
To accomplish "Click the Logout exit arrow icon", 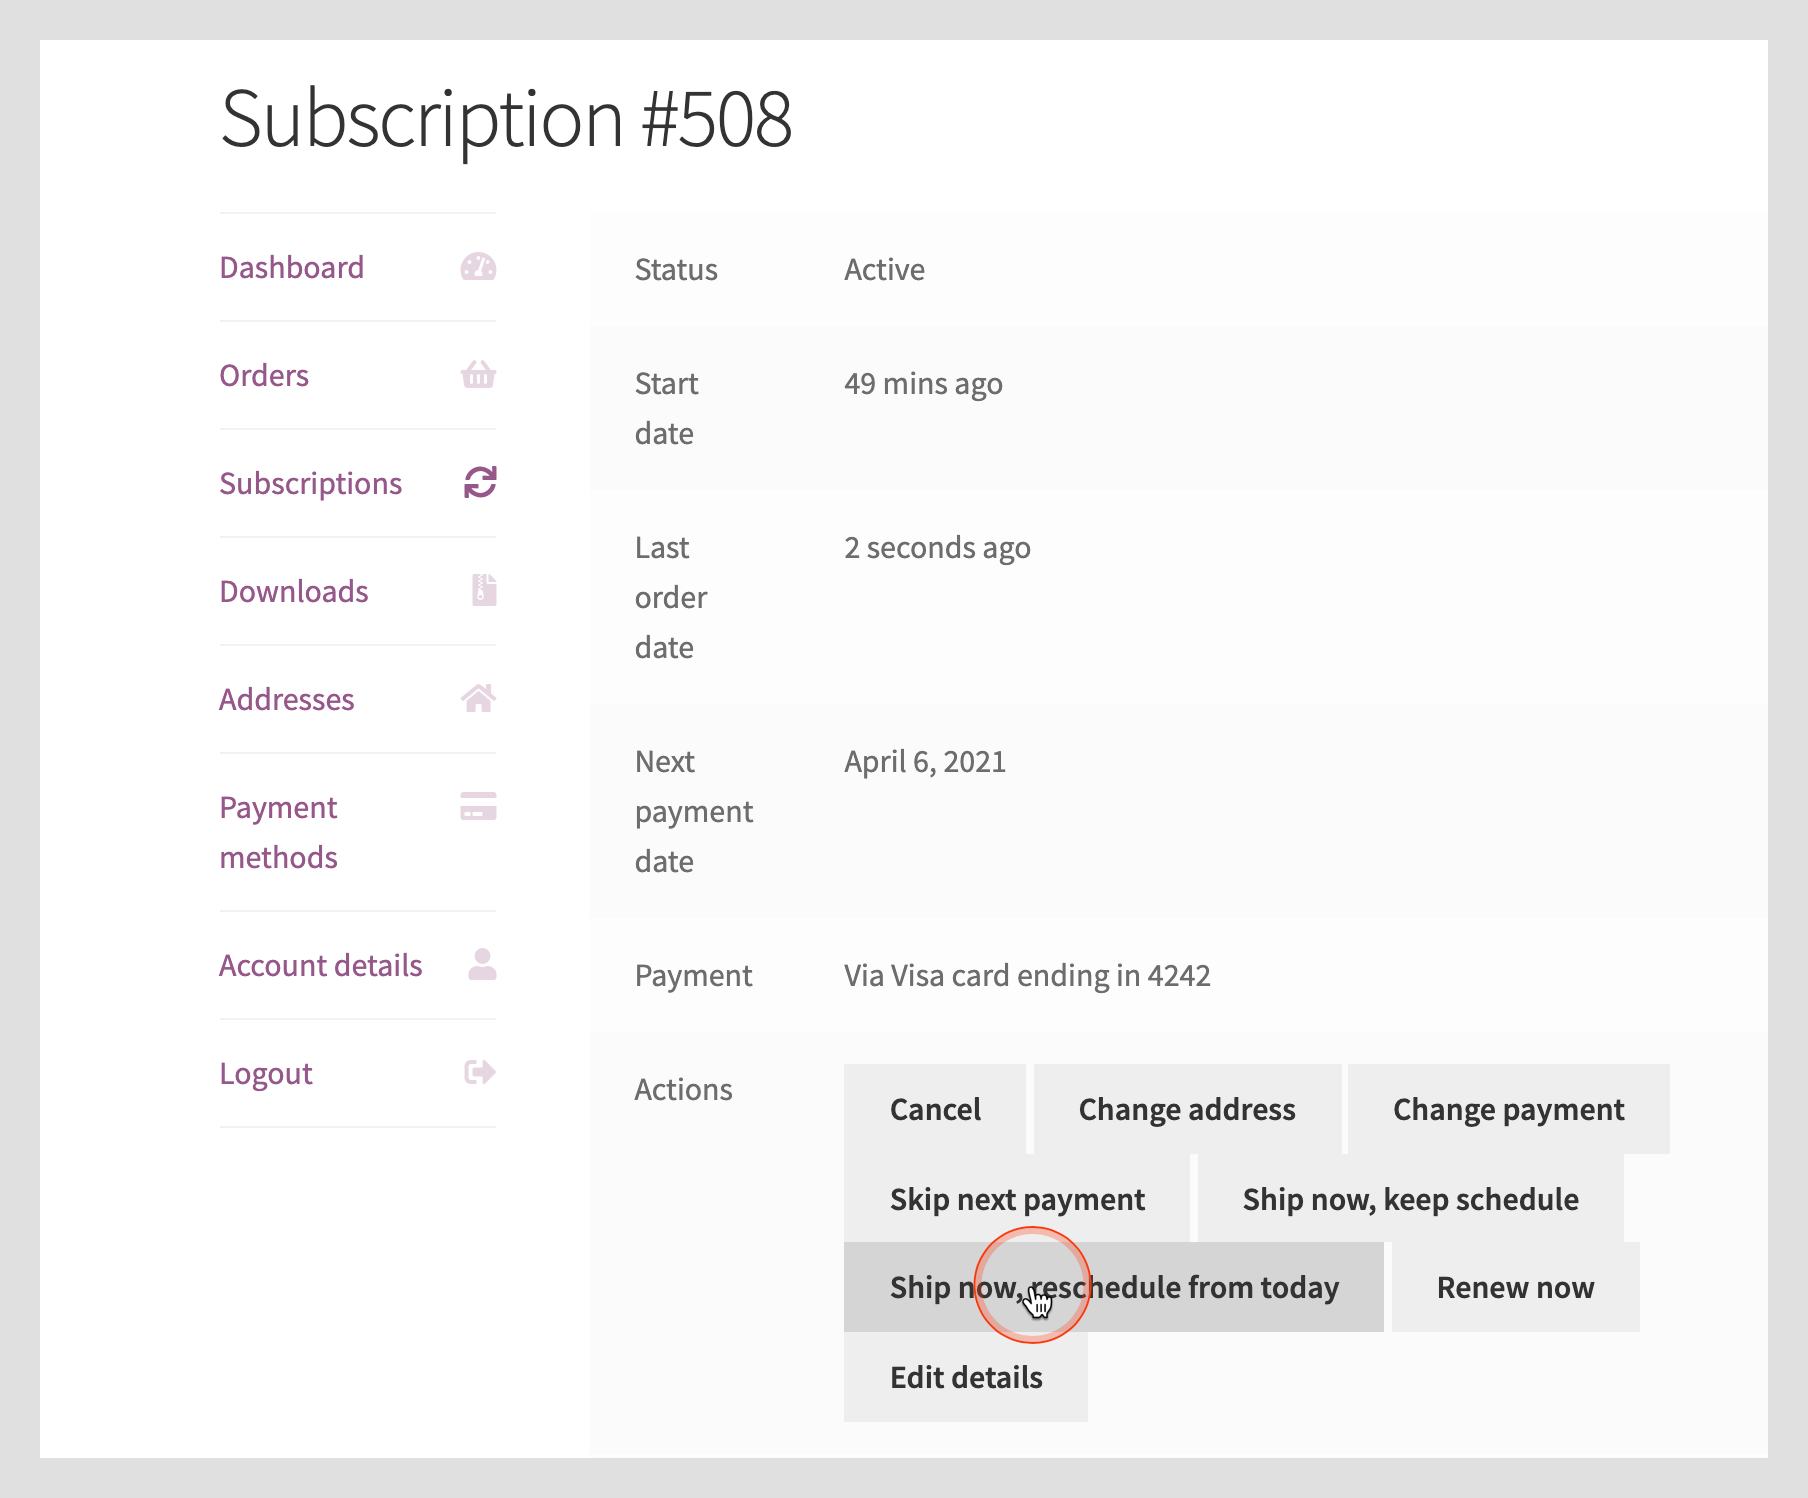I will (x=480, y=1073).
